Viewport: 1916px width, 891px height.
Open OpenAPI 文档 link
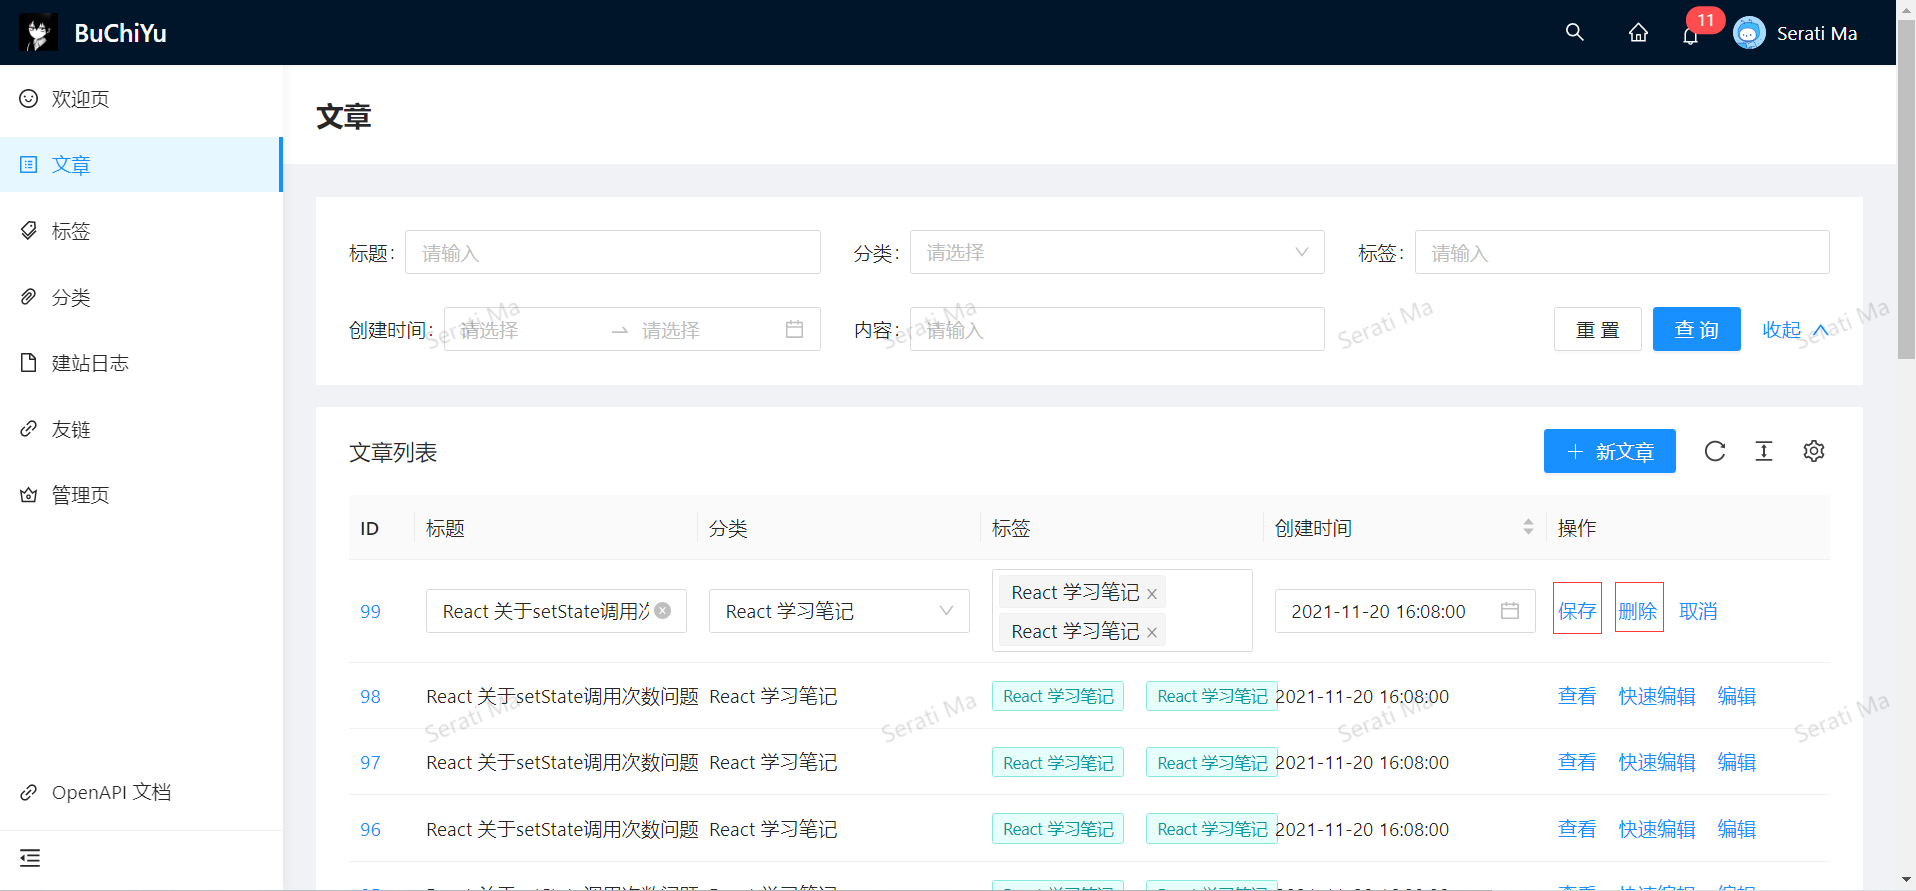tap(141, 792)
